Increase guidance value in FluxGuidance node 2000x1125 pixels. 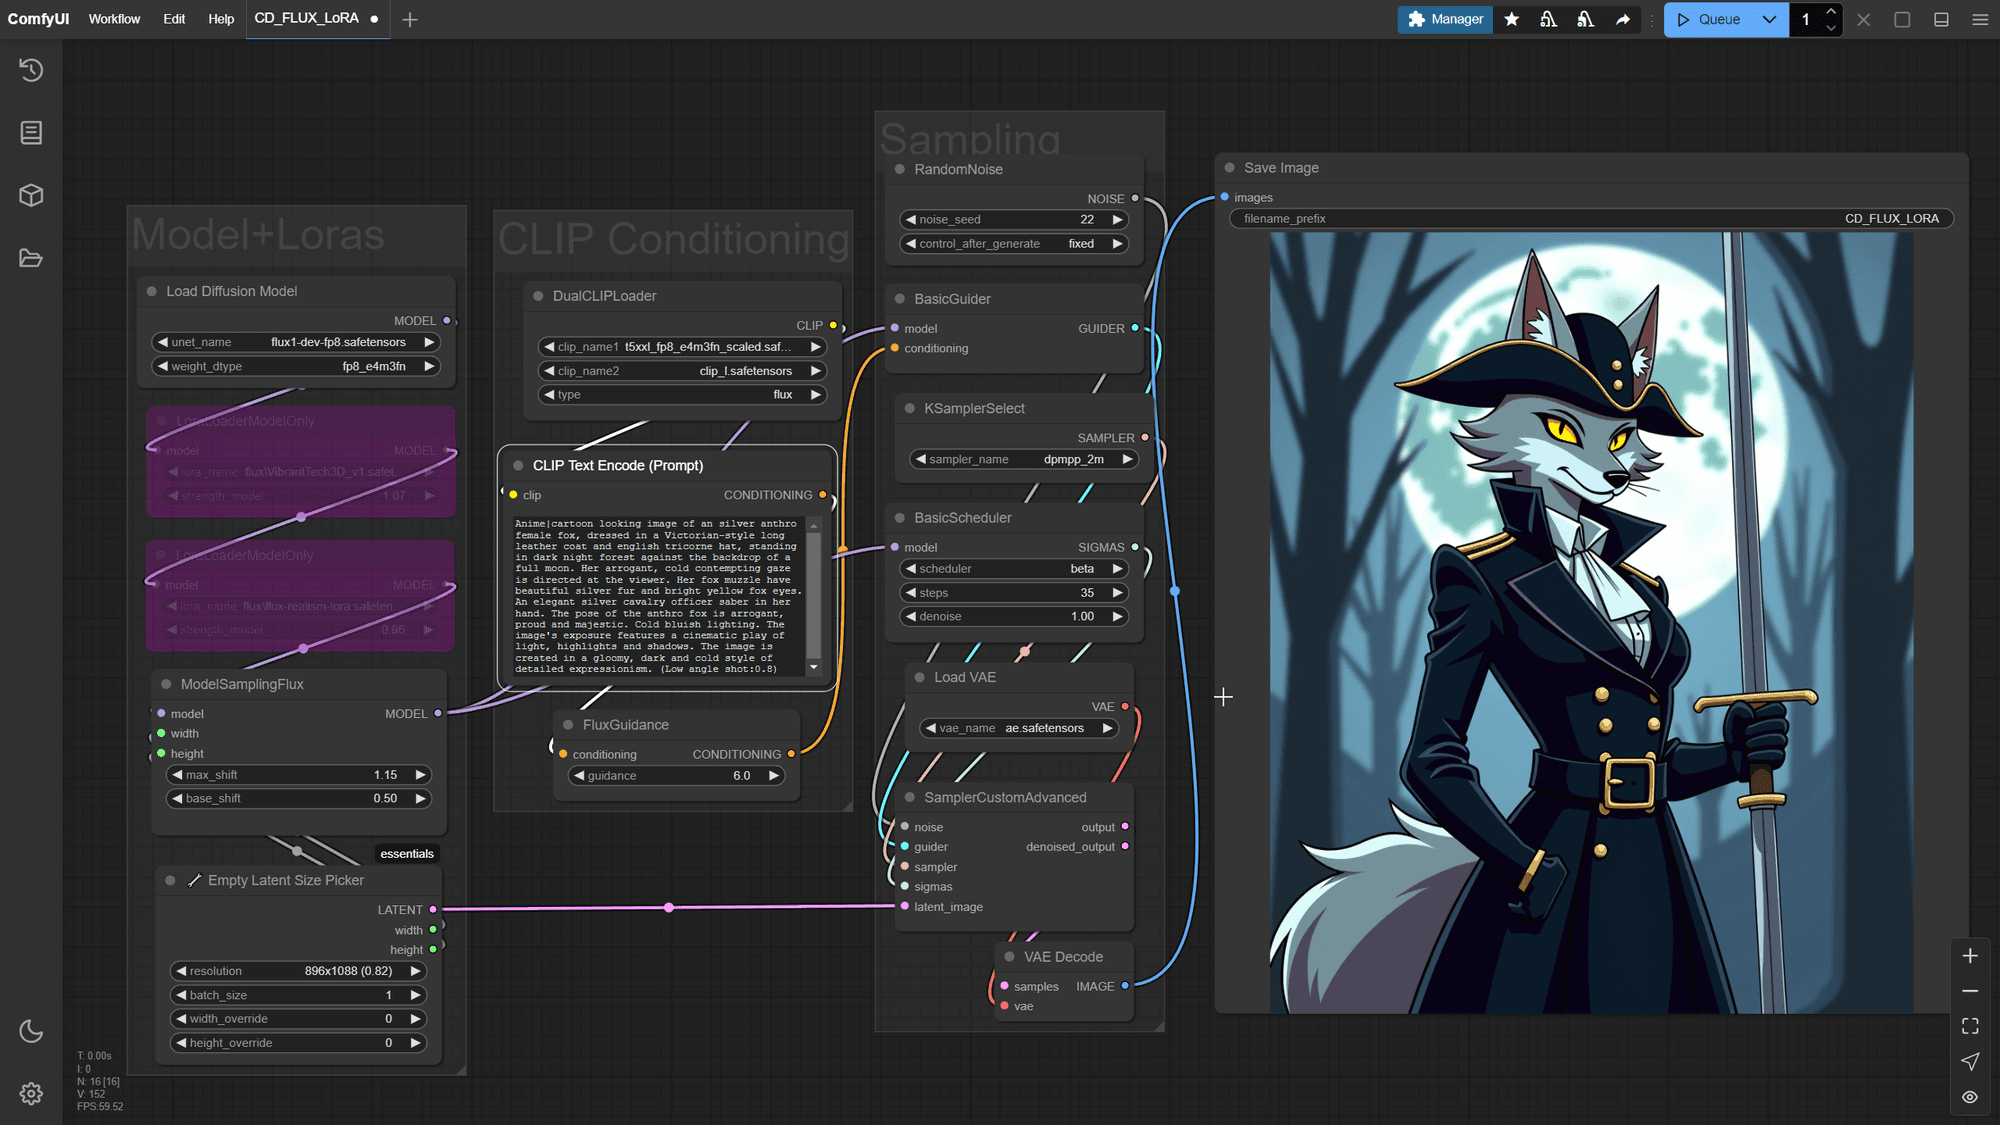773,775
